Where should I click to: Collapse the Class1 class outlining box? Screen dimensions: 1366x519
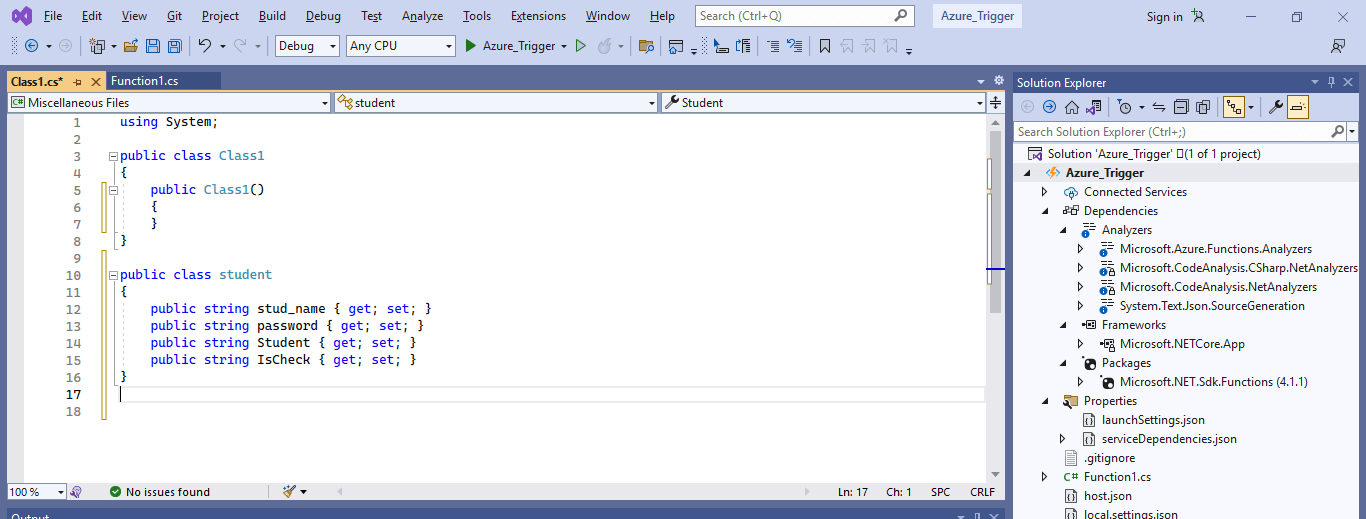click(x=113, y=156)
